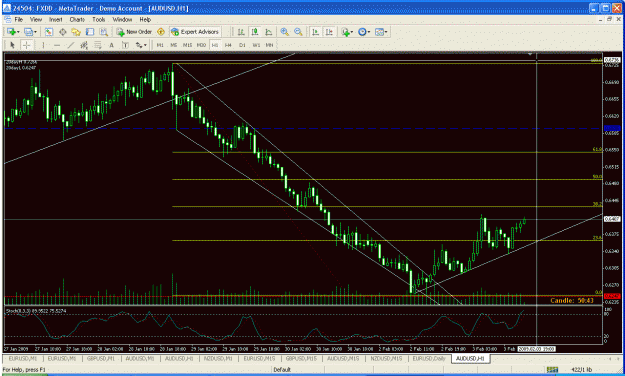625x376 pixels.
Task: Open the Profiles icon
Action: click(x=28, y=32)
